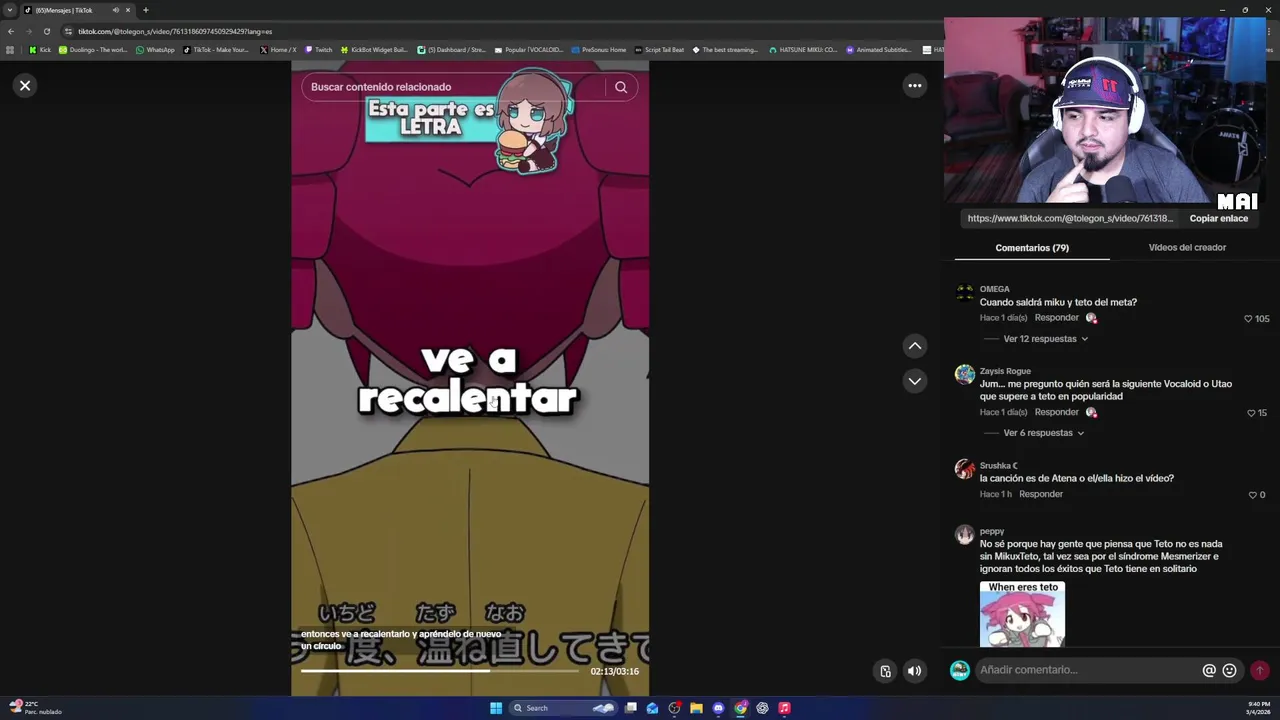Open peppy's profile avatar
1280x720 pixels.
964,535
